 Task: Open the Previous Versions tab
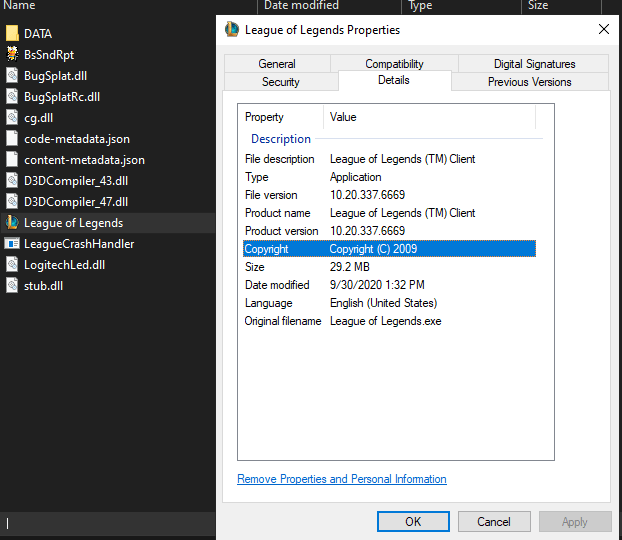click(x=530, y=82)
